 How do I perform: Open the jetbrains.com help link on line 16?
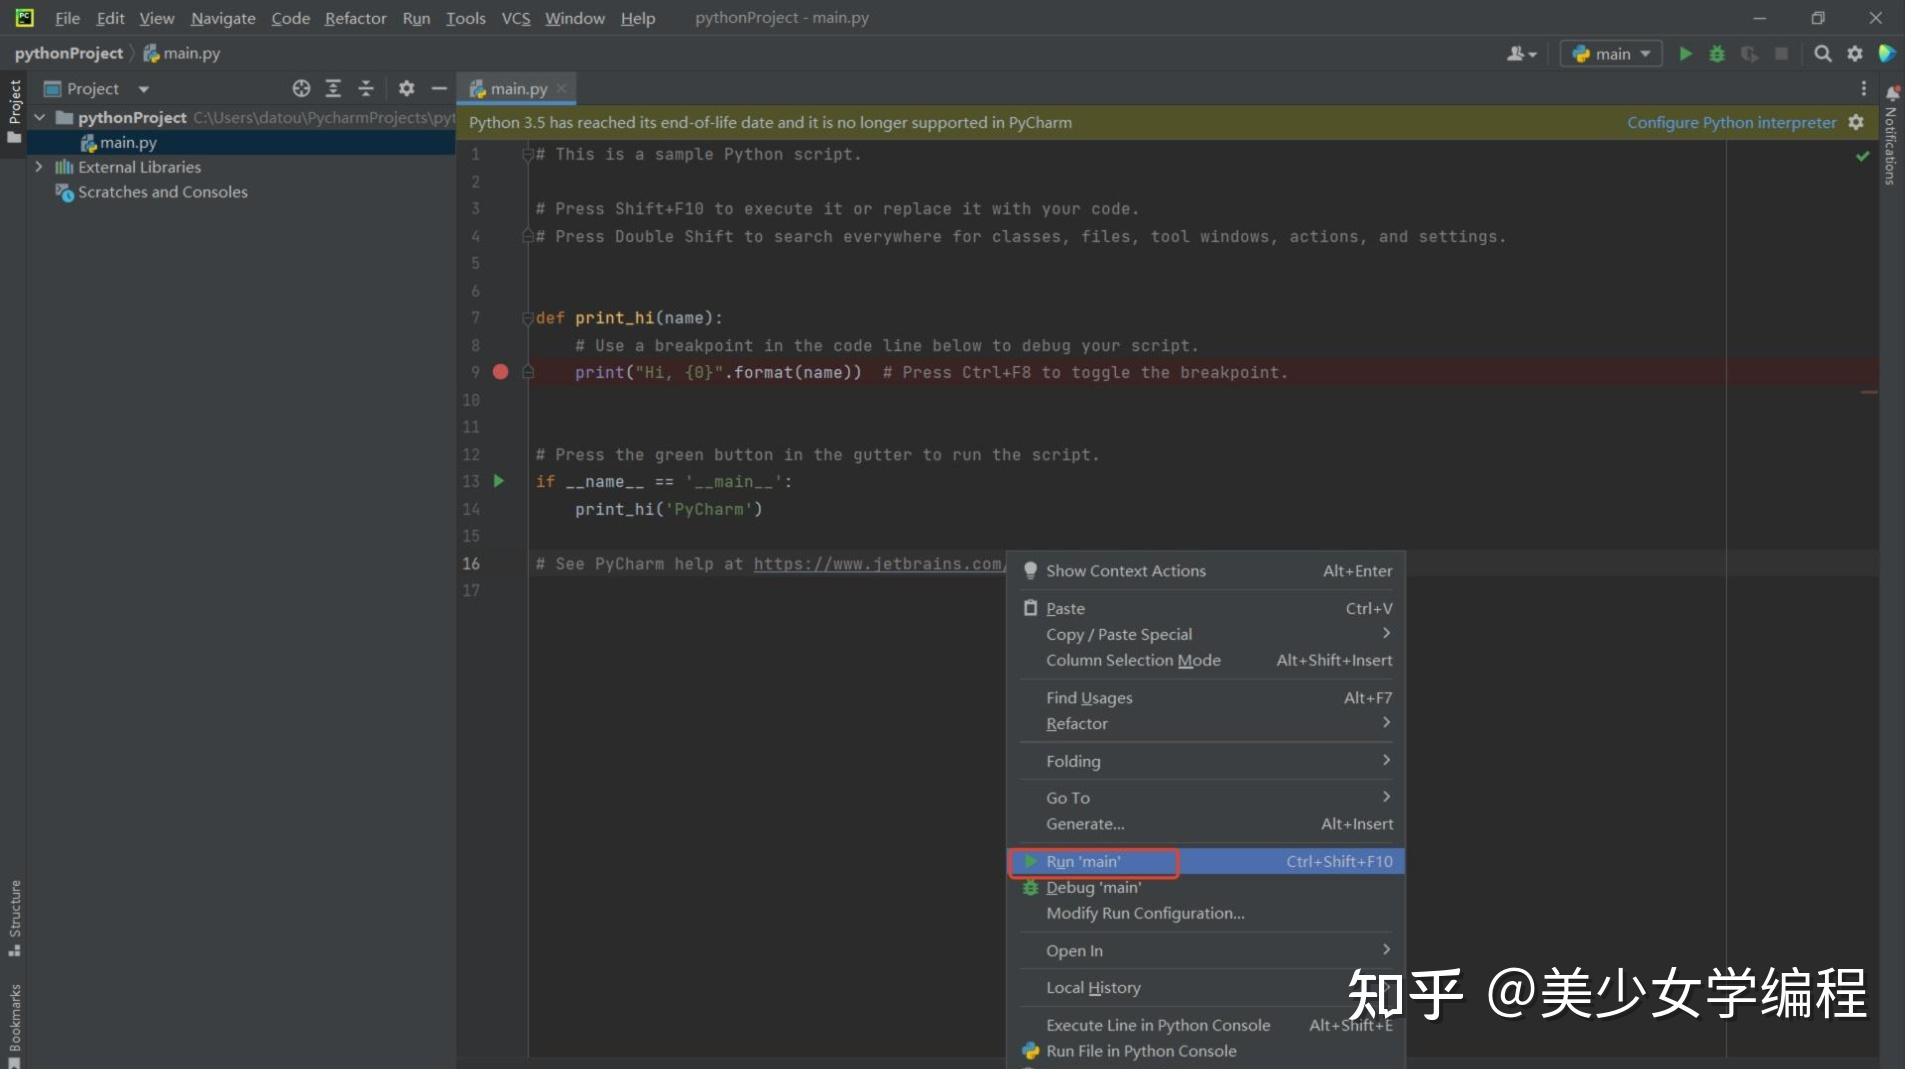coord(878,563)
